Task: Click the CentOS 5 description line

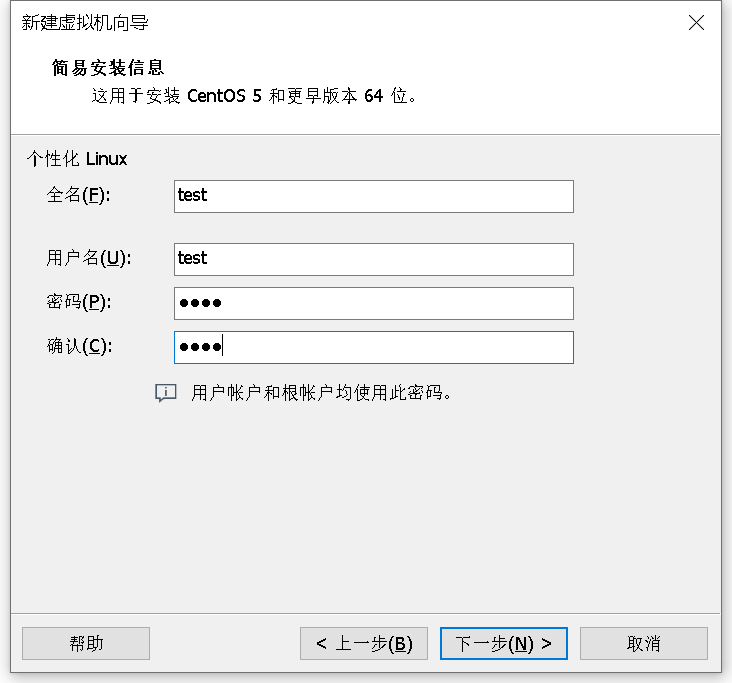Action: point(254,96)
